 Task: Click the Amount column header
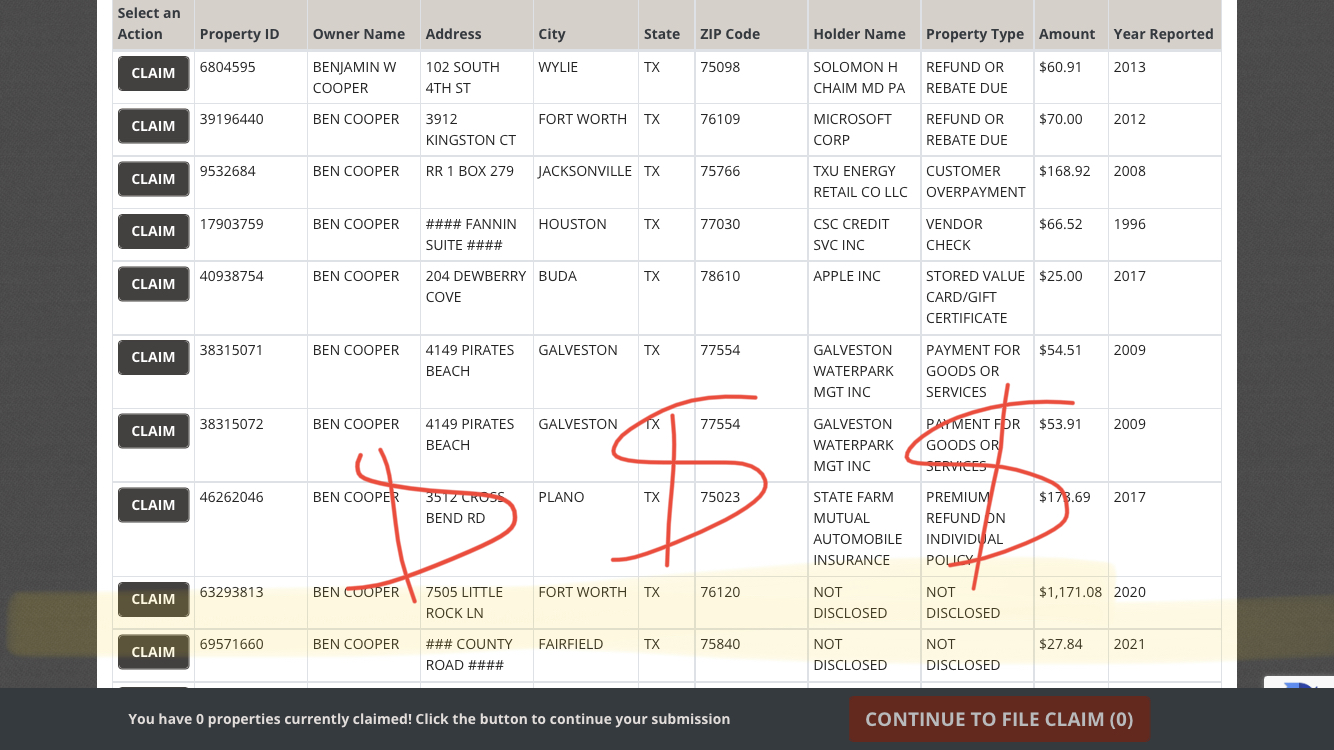click(1067, 34)
